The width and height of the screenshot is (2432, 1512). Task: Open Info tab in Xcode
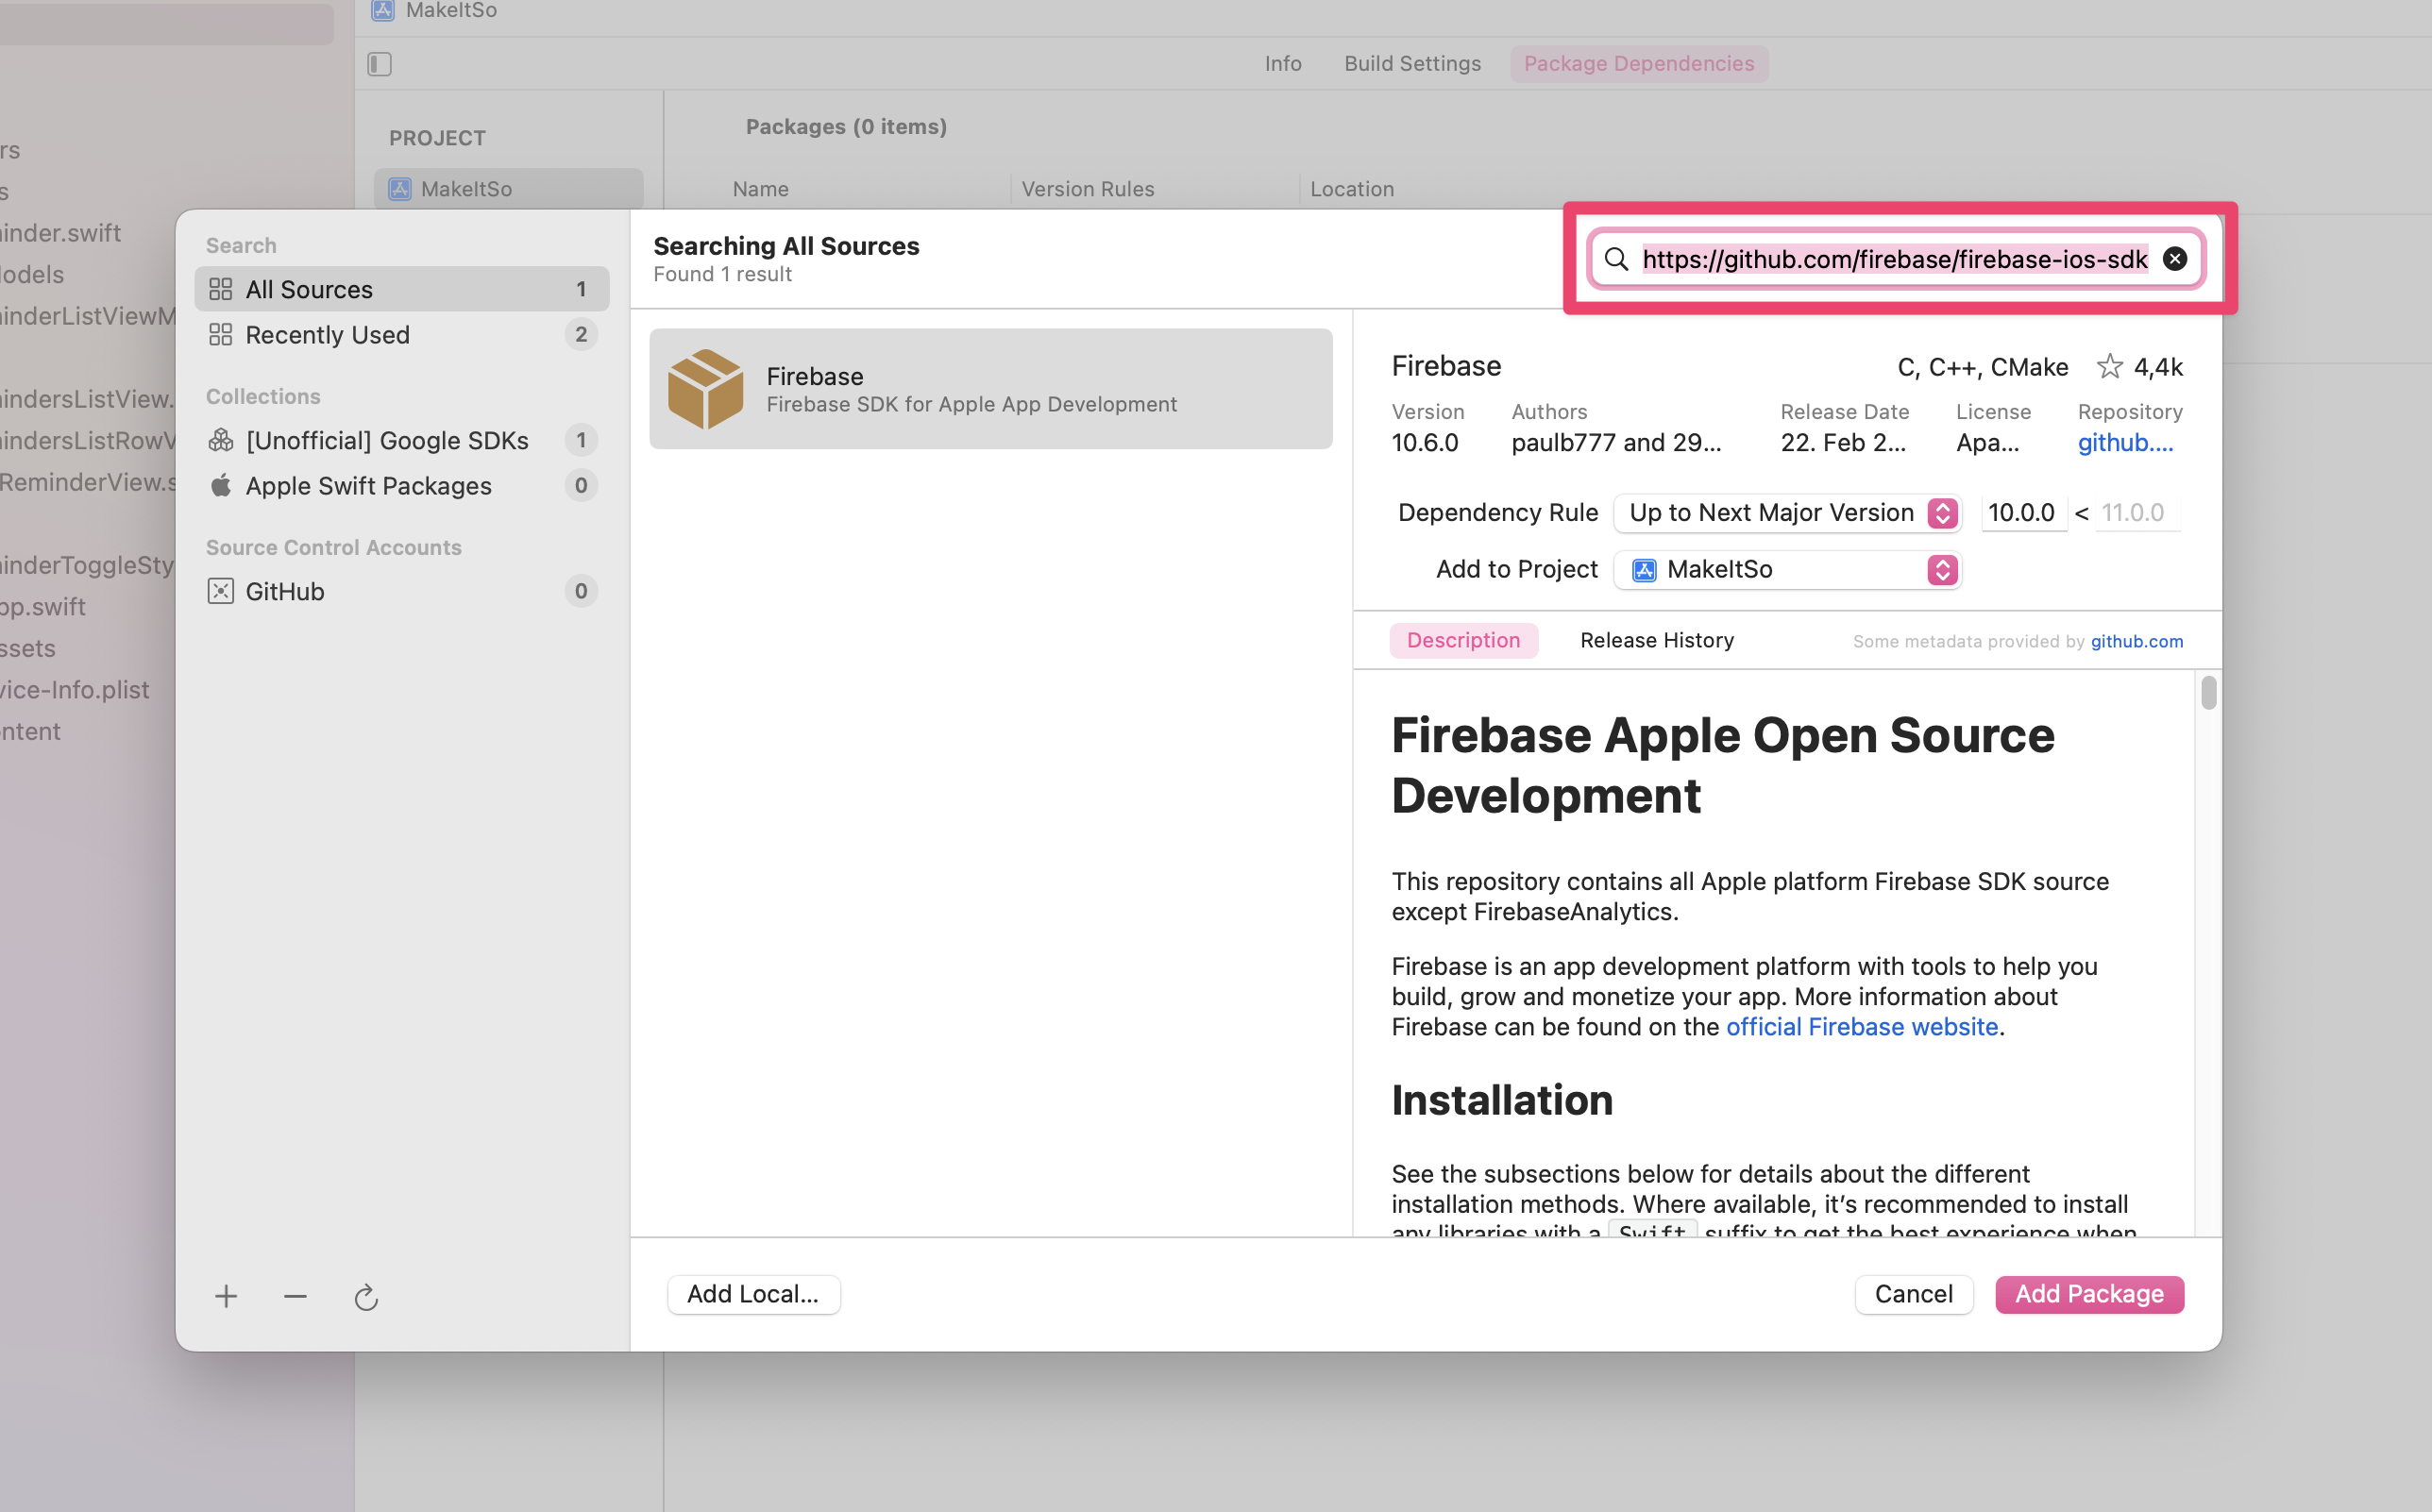(x=1283, y=64)
